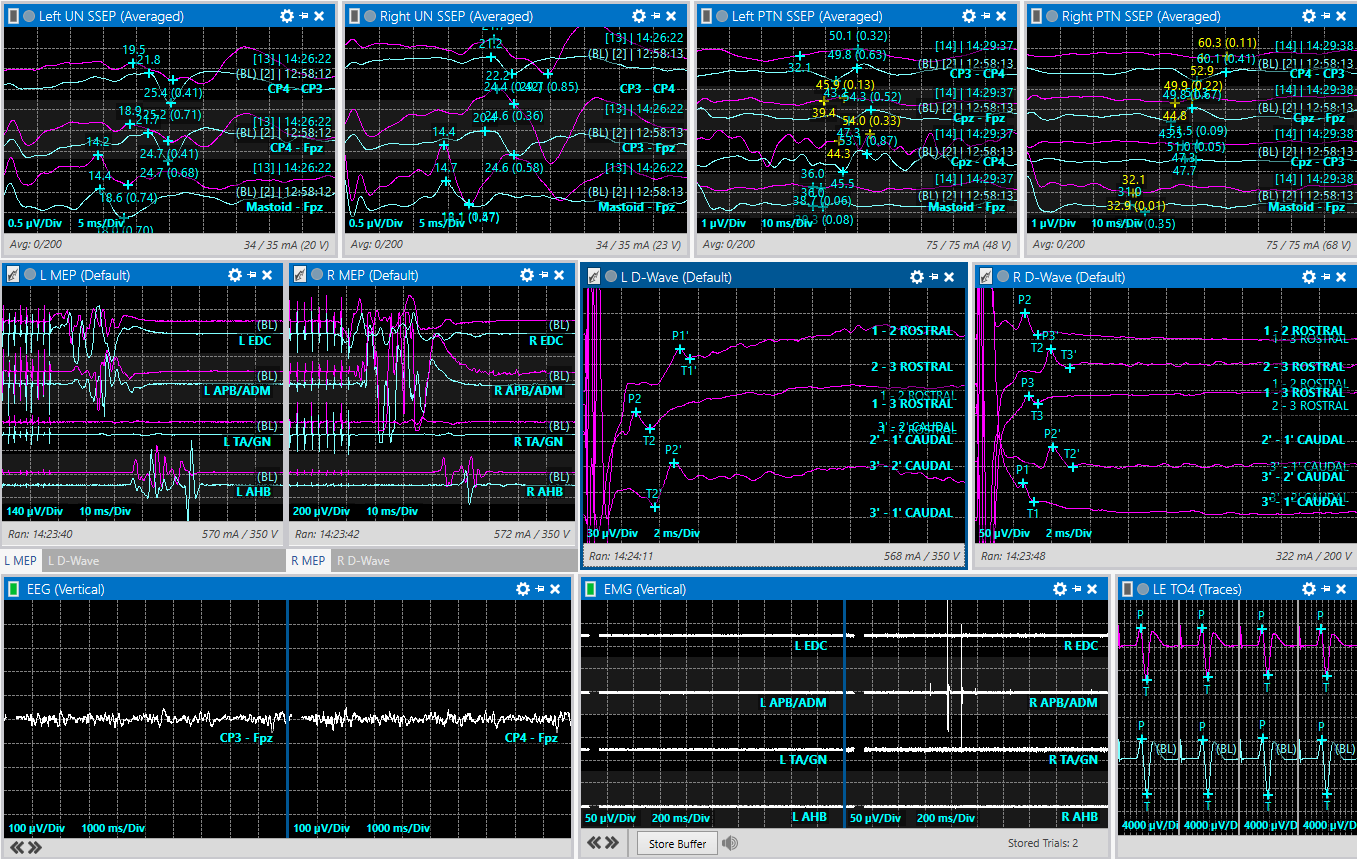Click the Stored Trials: 2 status text

click(1043, 843)
